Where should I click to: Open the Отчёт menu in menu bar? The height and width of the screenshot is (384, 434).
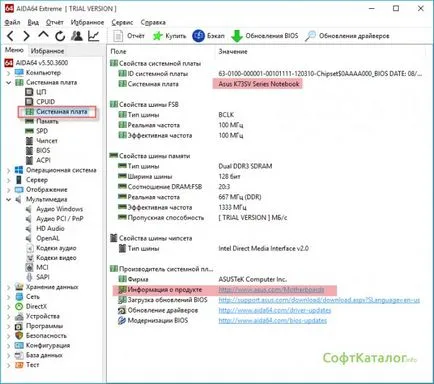[x=55, y=22]
